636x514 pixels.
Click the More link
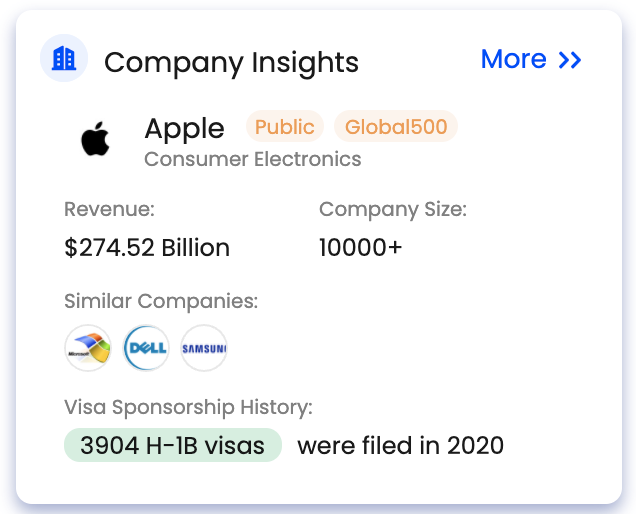[x=514, y=60]
